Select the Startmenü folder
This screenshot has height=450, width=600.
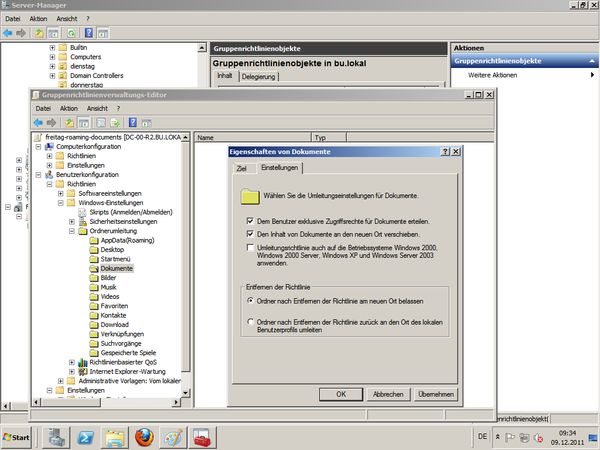coord(115,259)
